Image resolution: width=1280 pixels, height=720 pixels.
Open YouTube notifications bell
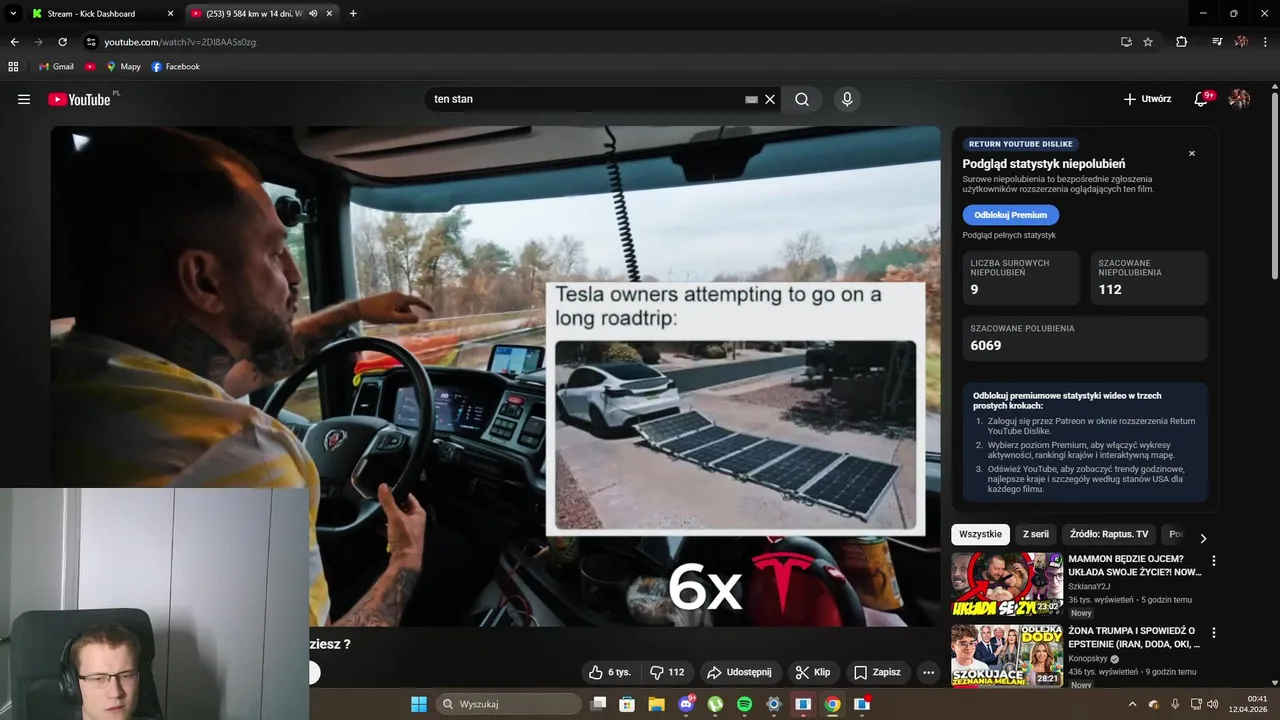1201,99
